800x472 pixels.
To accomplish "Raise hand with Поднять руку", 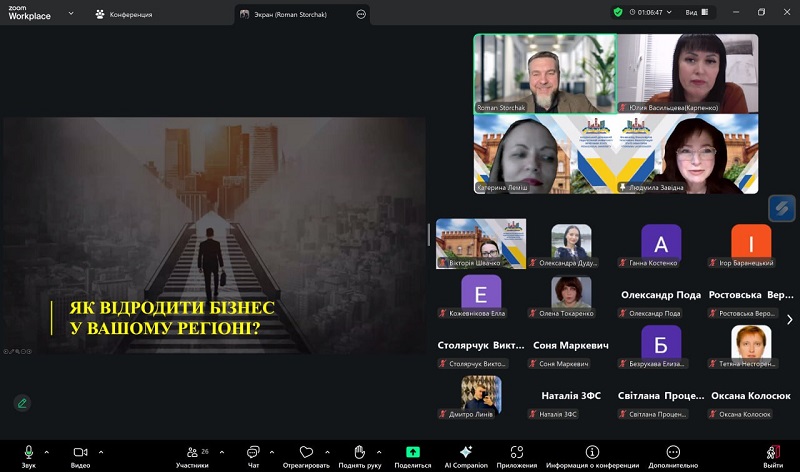I will coord(360,454).
